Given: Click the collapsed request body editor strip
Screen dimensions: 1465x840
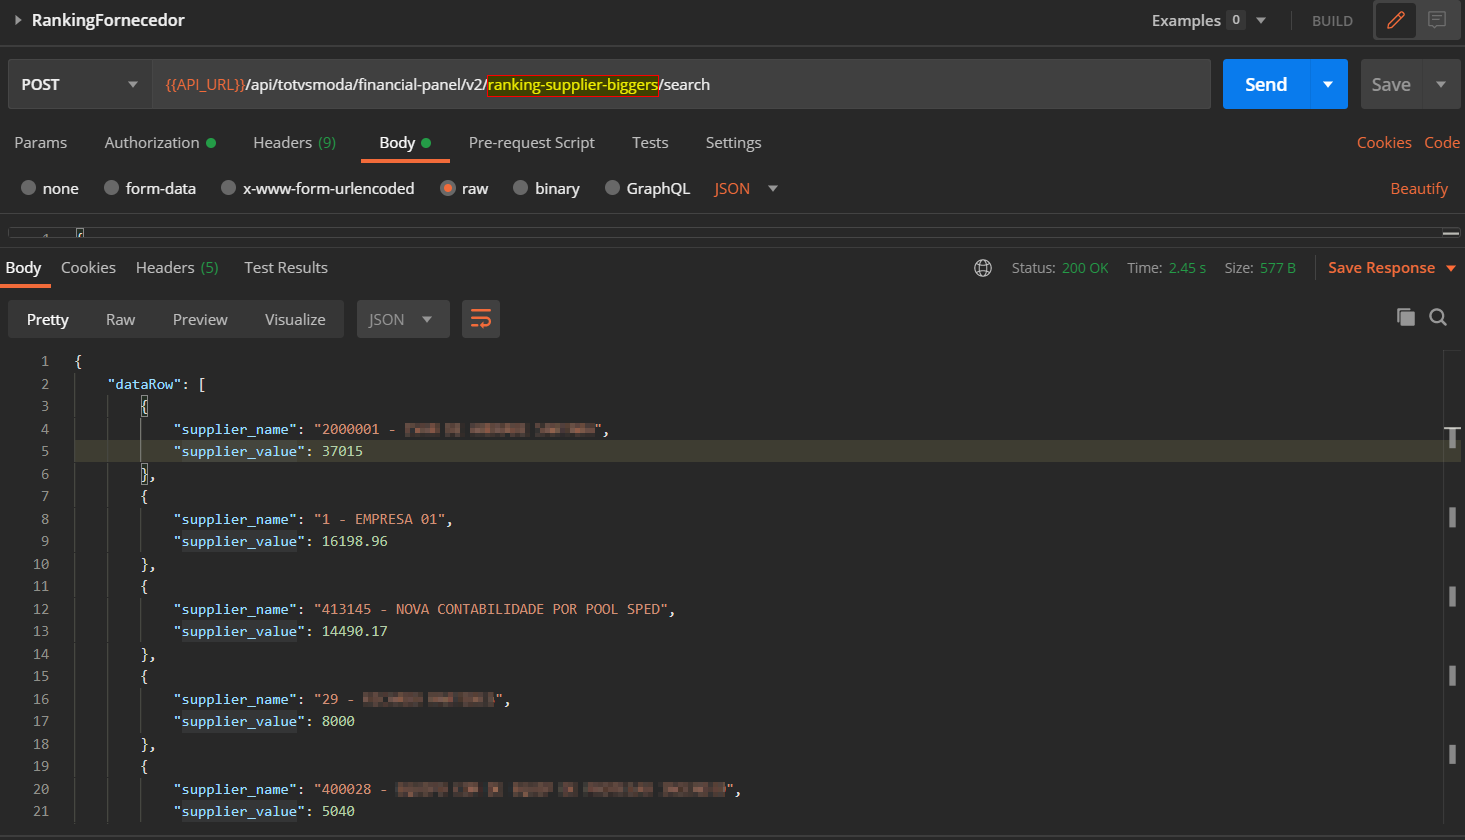Looking at the screenshot, I should tap(733, 233).
